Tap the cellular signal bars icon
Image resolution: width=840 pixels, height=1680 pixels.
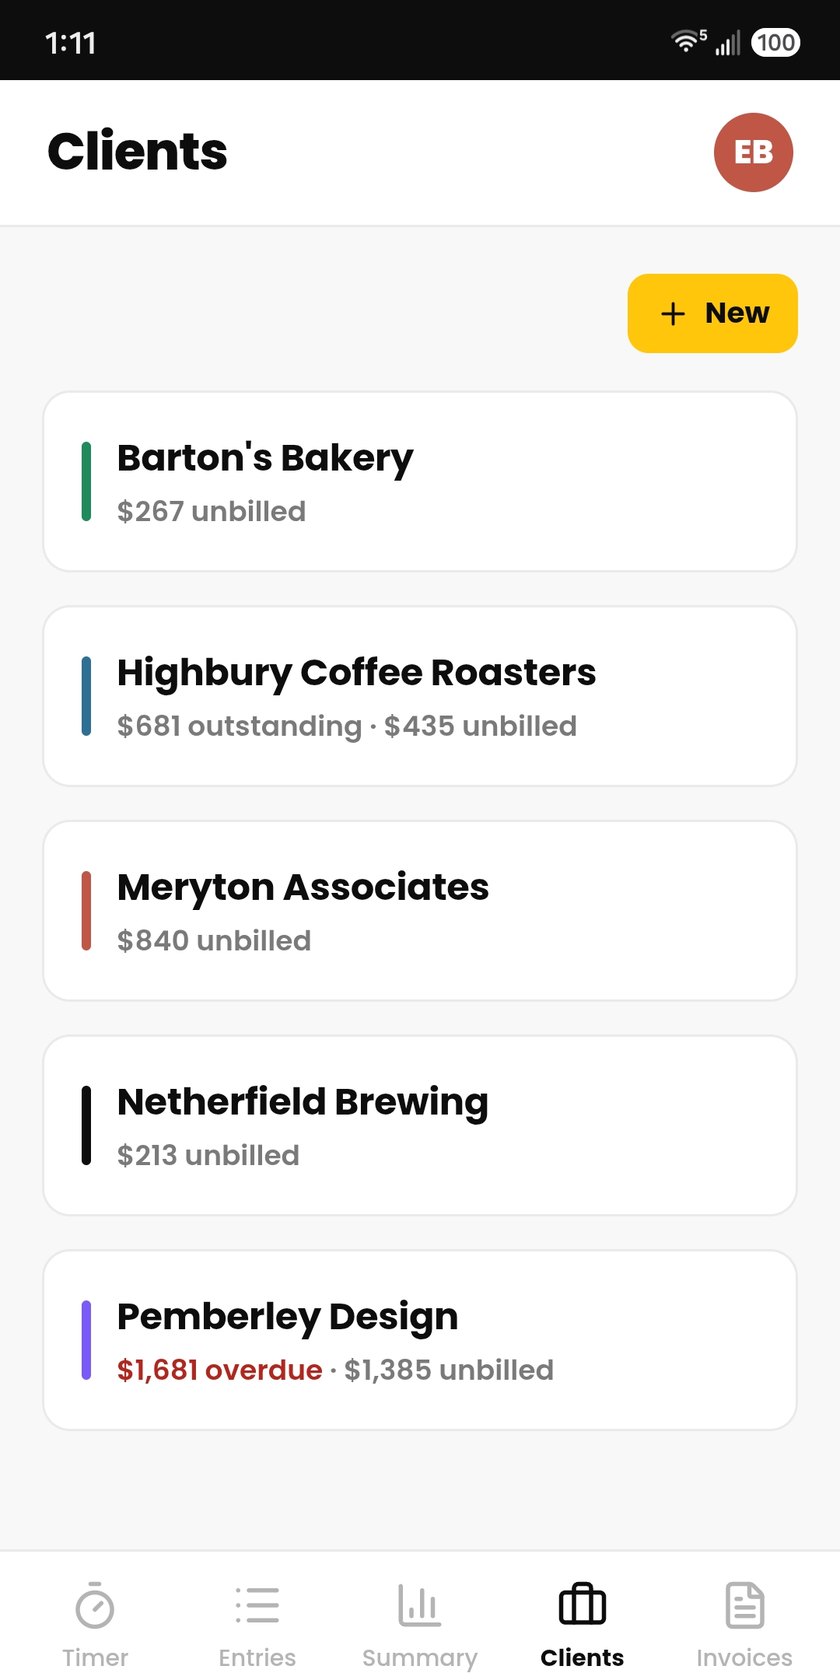[728, 43]
